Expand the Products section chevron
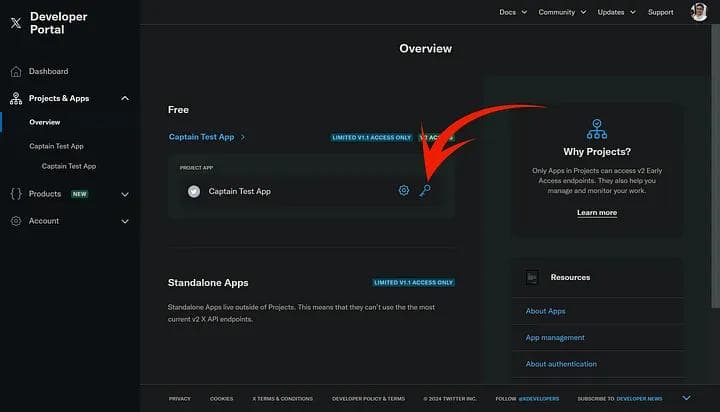The height and width of the screenshot is (412, 720). [x=125, y=194]
